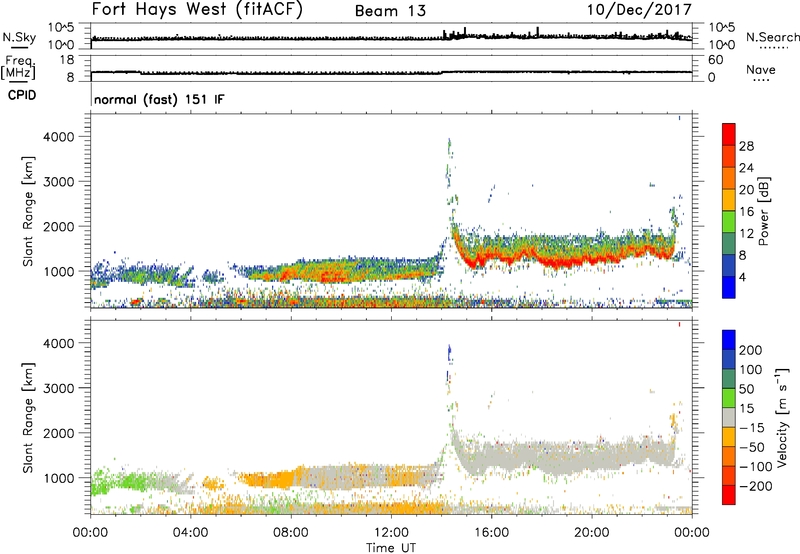Click the red bottom of Velocity color bar

[729, 495]
